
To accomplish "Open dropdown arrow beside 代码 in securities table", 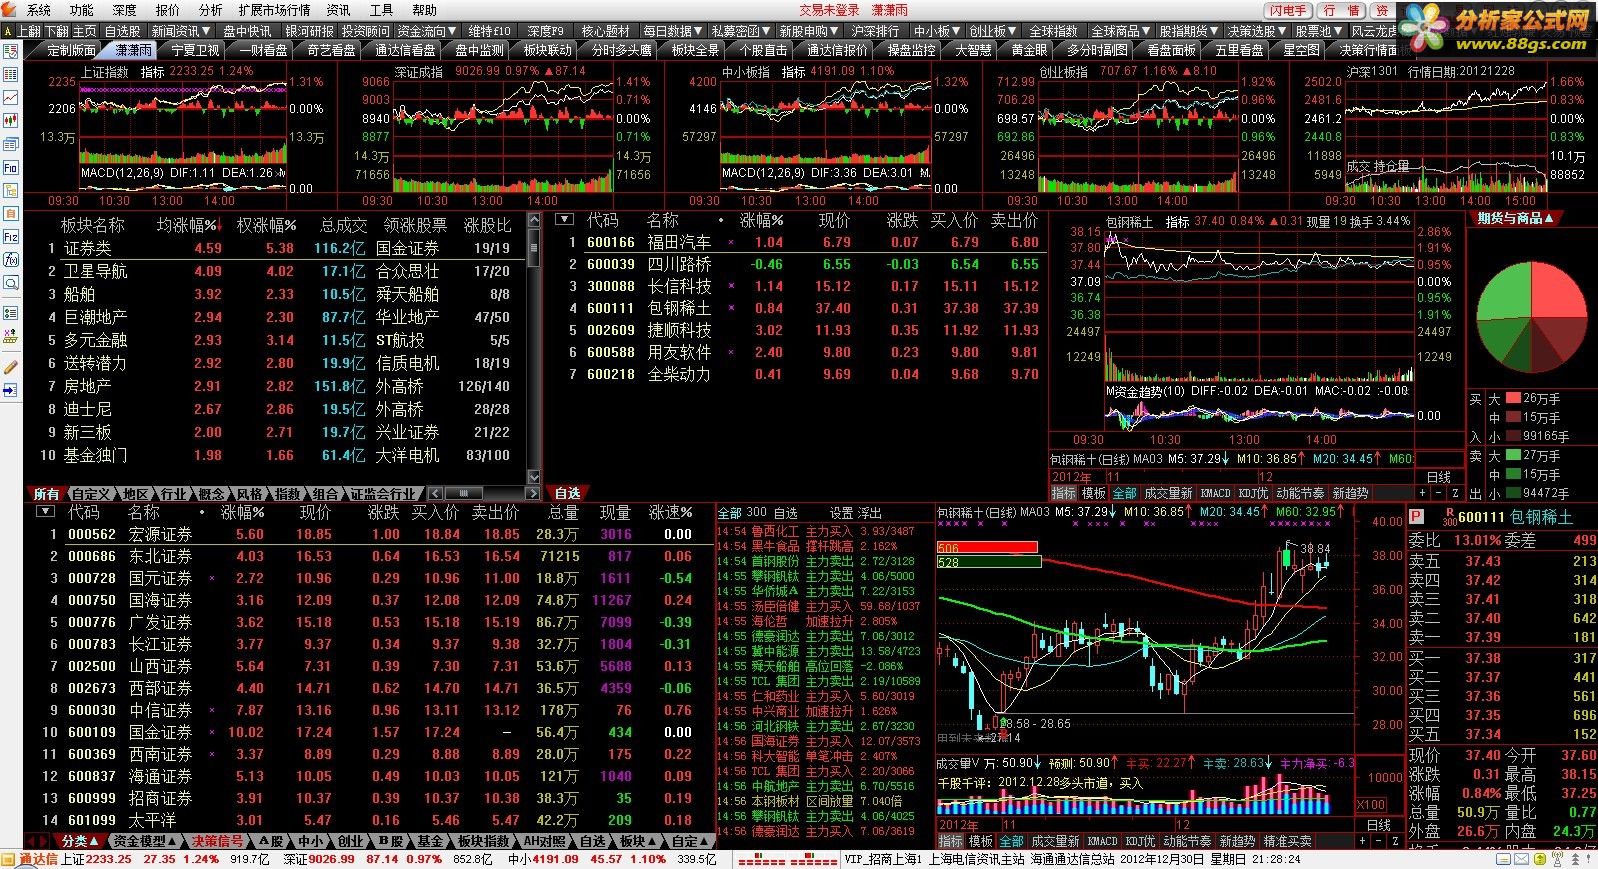I will (45, 511).
